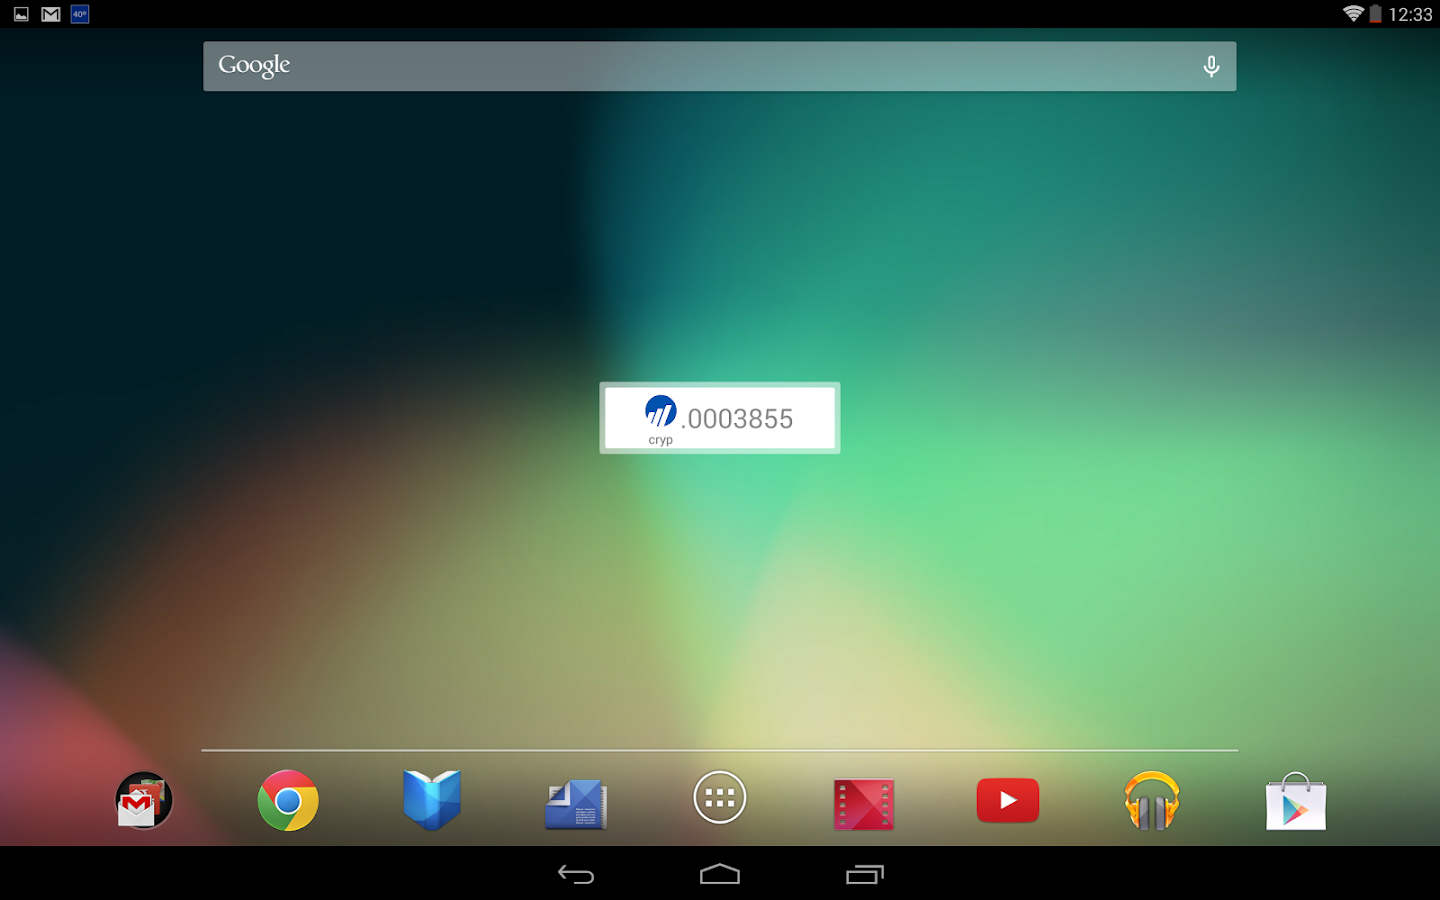
Task: Click the Google search bar
Action: pyautogui.click(x=720, y=66)
